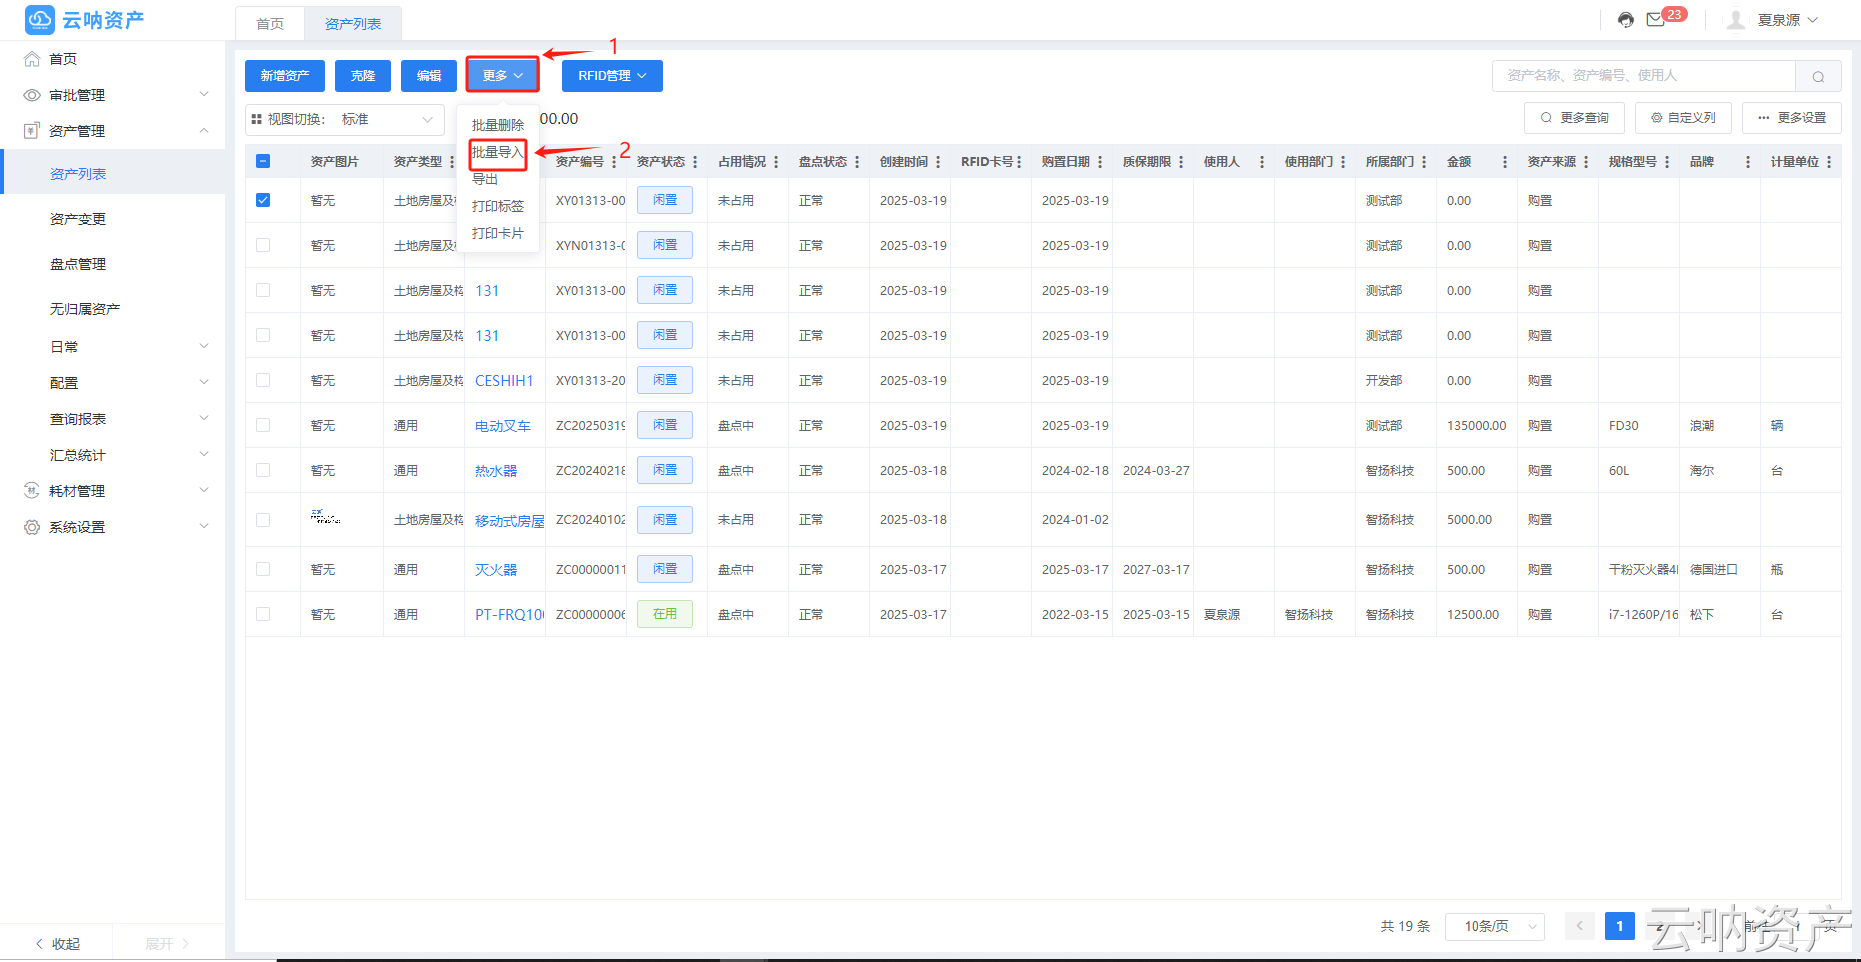Open the 规格型号 column menu dots

[x=1667, y=162]
